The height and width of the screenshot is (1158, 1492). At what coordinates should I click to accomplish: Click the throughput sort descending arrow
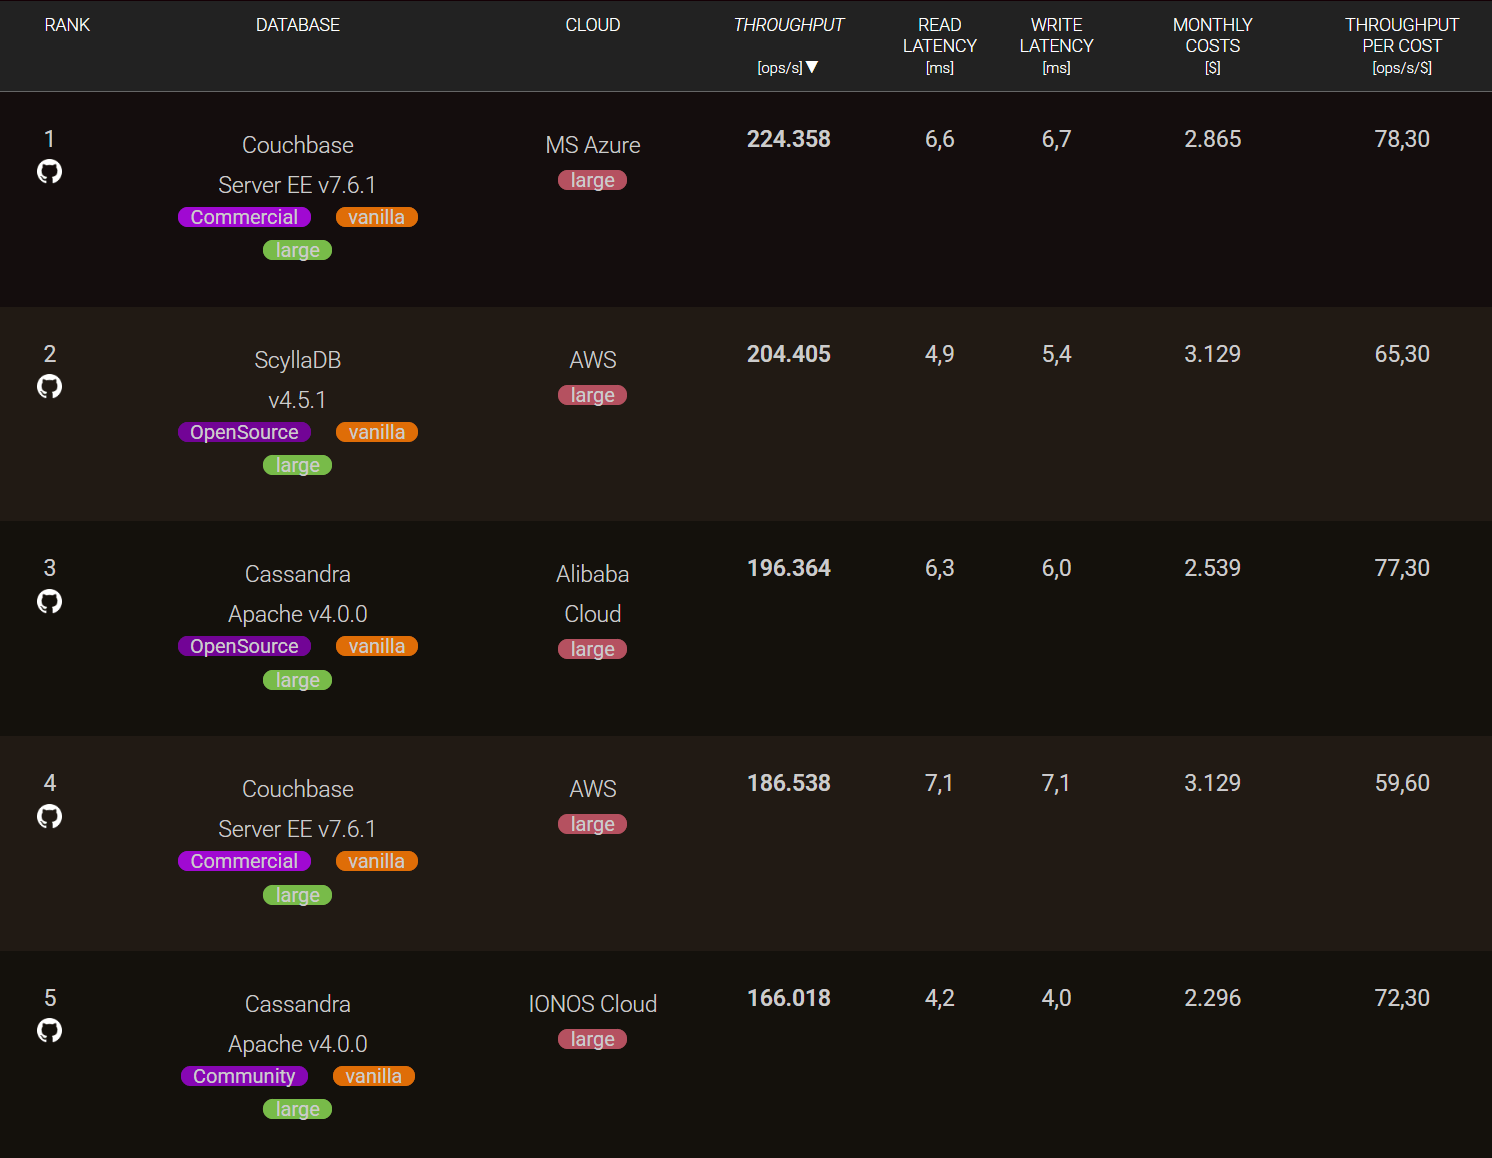tap(812, 67)
